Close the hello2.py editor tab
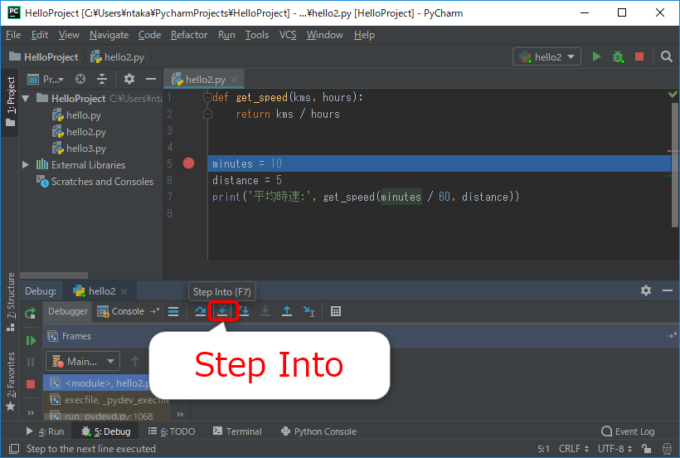 tap(234, 79)
